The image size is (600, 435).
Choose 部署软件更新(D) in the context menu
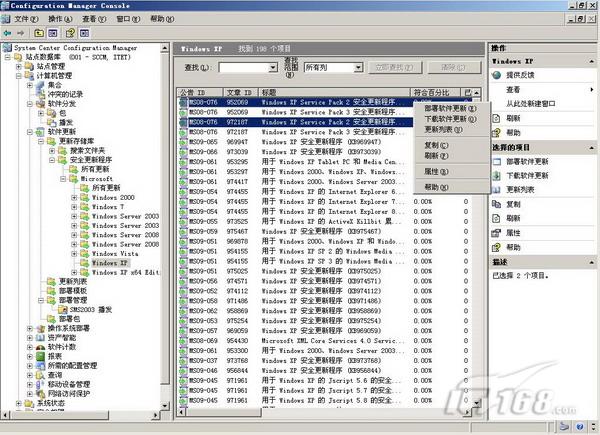pyautogui.click(x=450, y=109)
